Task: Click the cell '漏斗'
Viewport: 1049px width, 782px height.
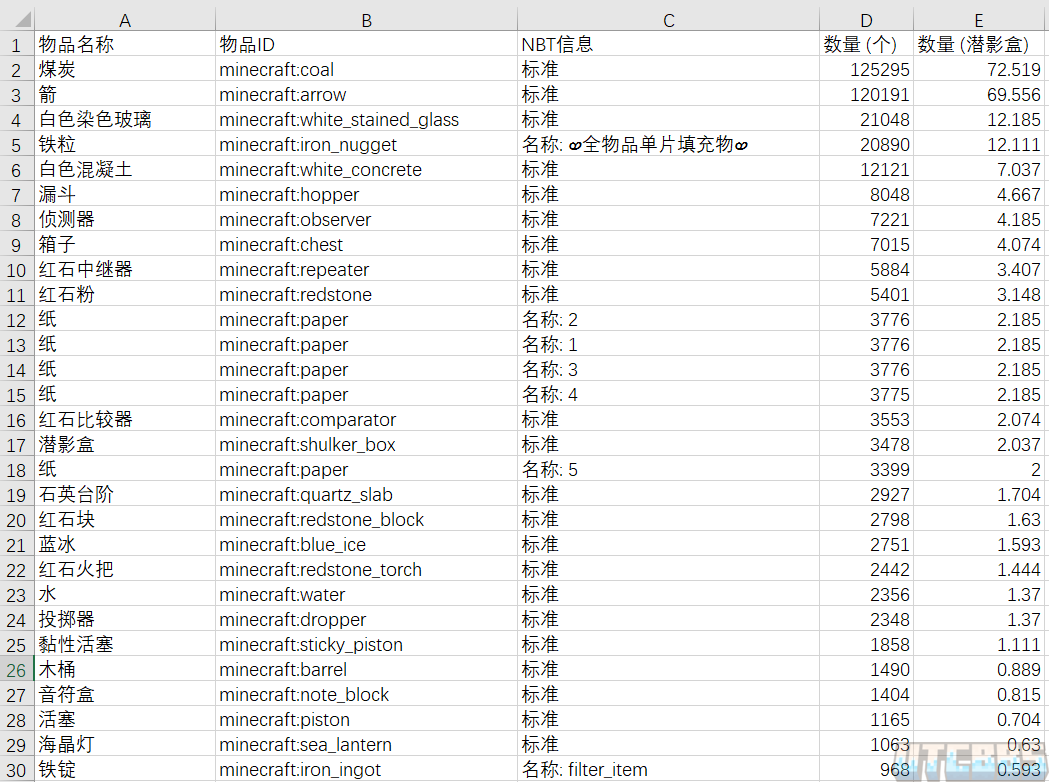Action: point(124,194)
